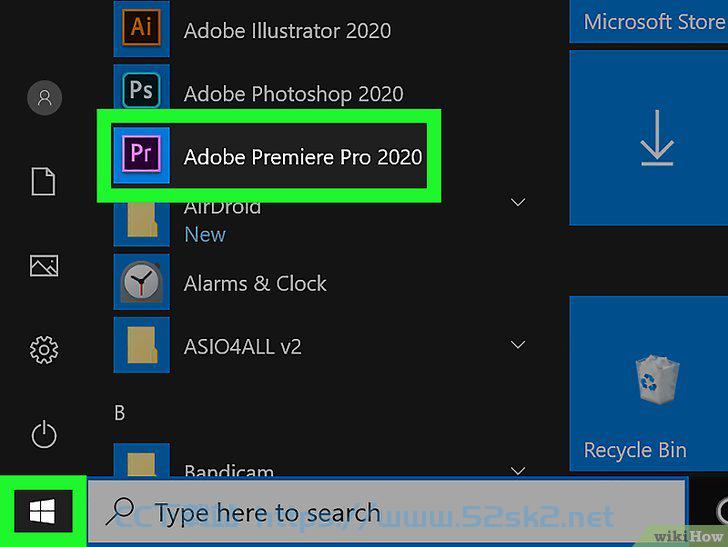Open the user account icon
The image size is (728, 547).
point(45,98)
